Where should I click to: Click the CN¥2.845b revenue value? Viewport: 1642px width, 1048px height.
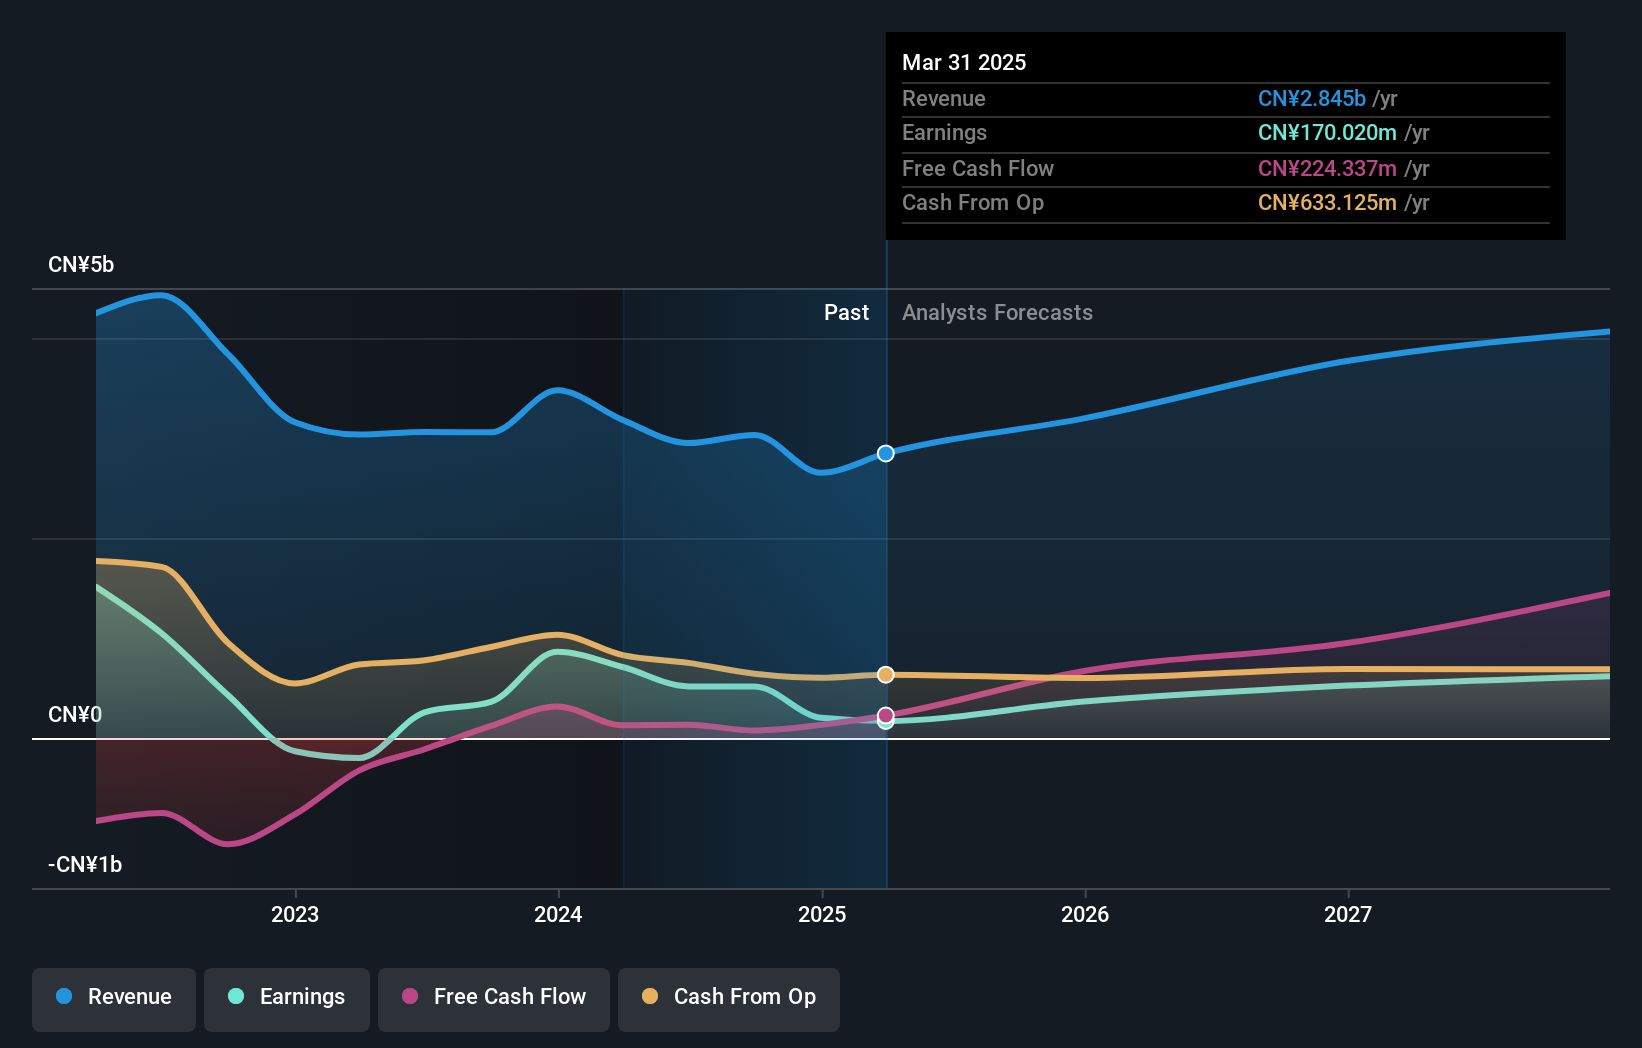pyautogui.click(x=1311, y=99)
